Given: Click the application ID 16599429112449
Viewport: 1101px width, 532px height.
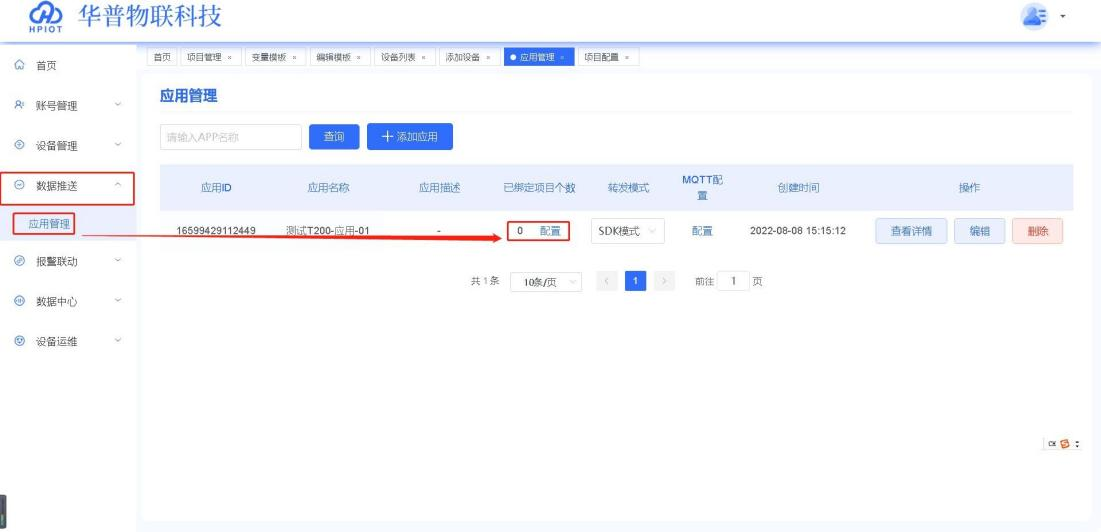Looking at the screenshot, I should click(216, 231).
